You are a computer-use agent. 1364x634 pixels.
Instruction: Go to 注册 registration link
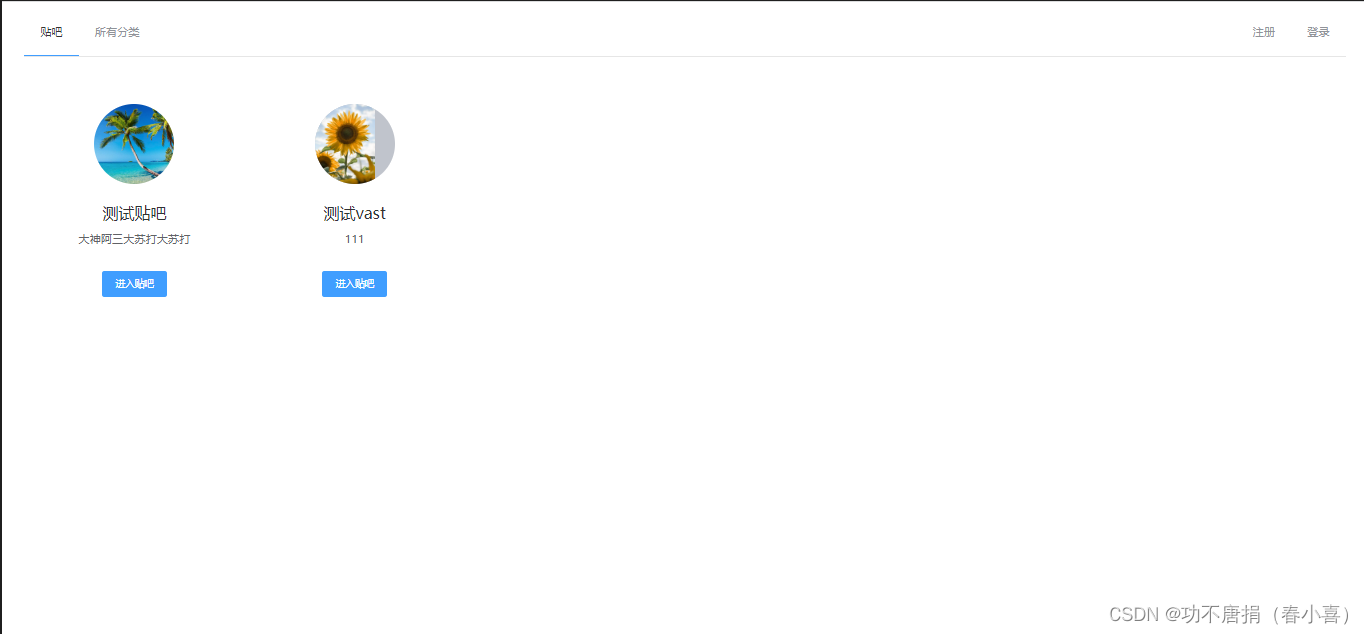[1263, 32]
